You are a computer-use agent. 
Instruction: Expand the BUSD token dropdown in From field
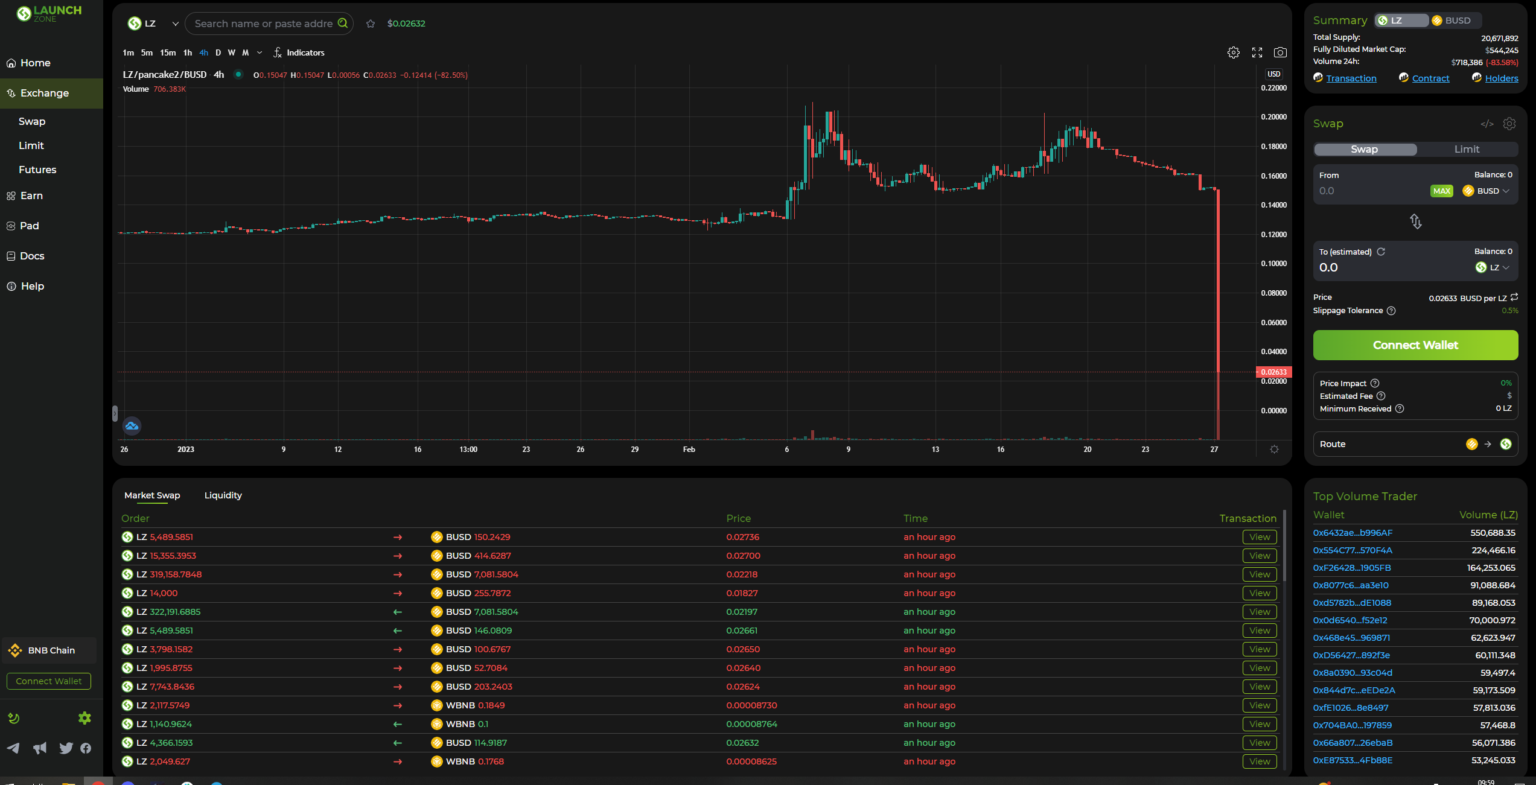[1487, 191]
